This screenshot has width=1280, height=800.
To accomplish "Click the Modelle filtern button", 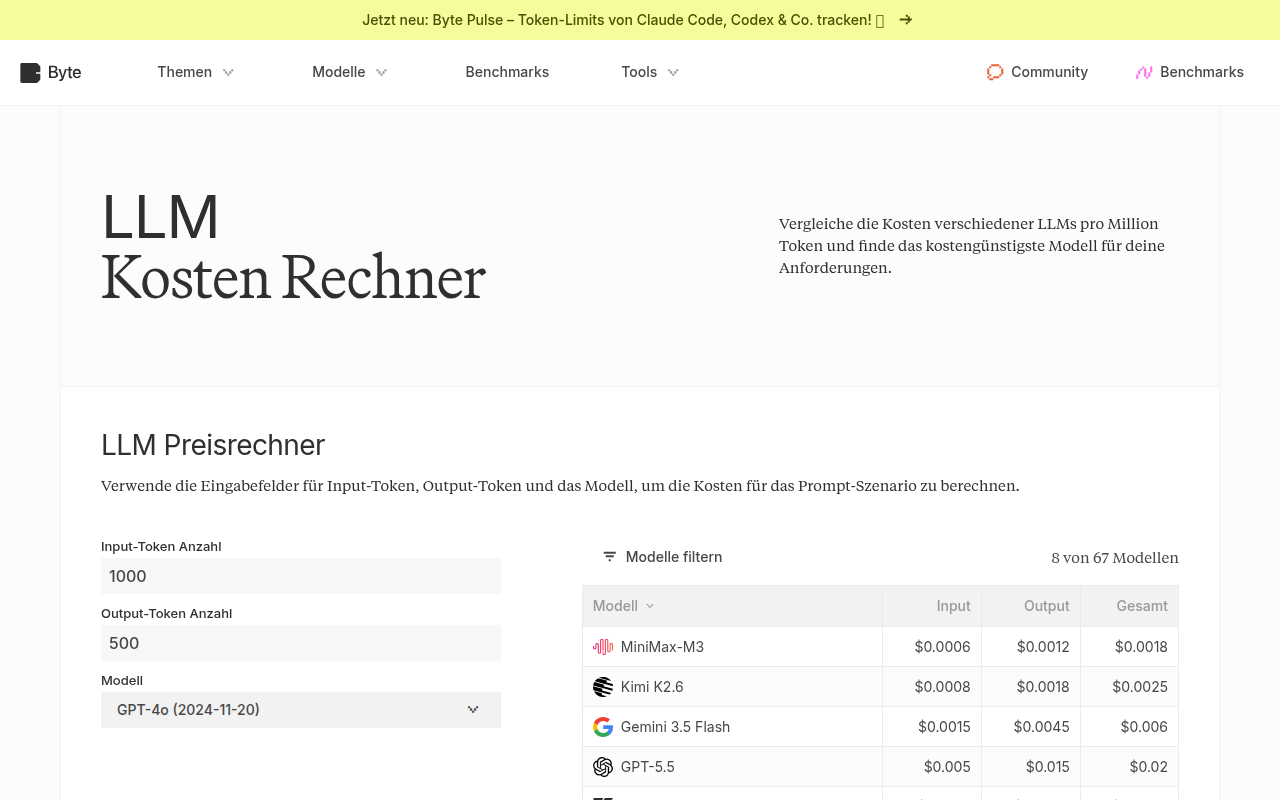I will (x=662, y=557).
